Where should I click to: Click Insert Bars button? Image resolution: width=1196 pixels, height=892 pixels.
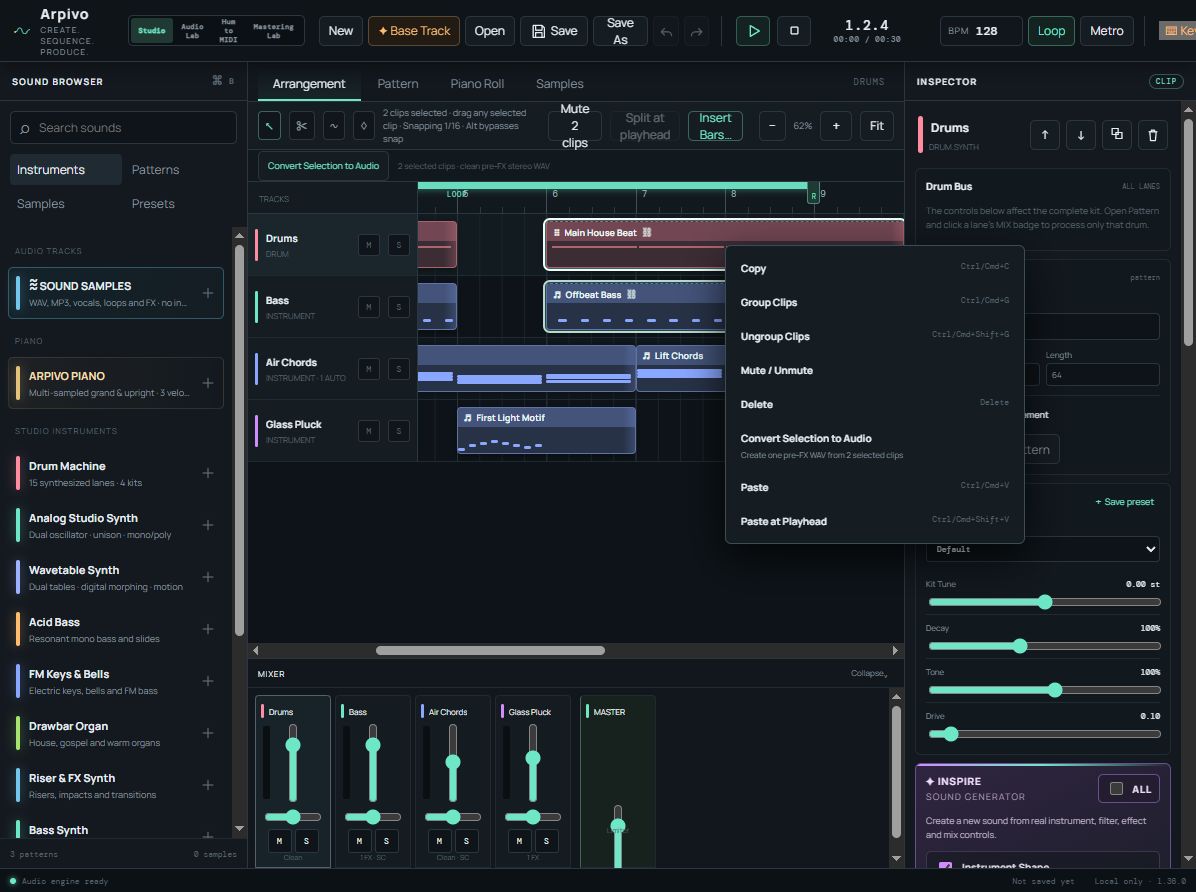(715, 126)
